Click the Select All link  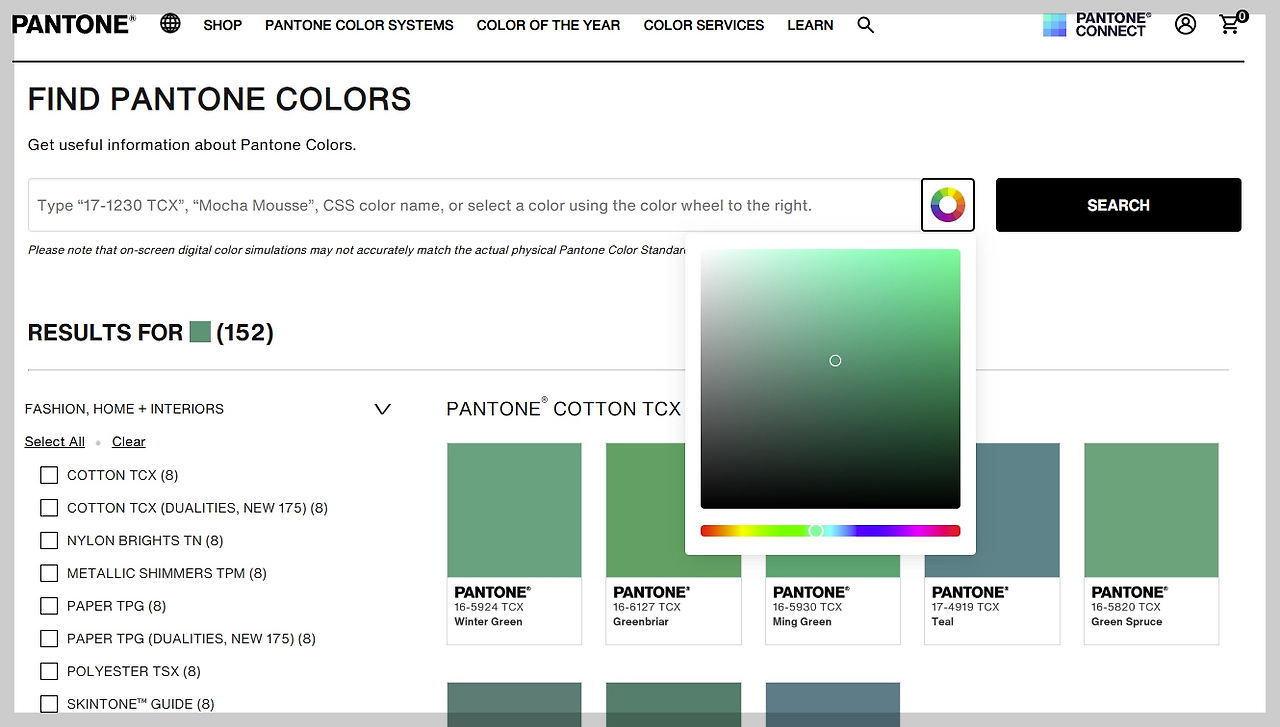(55, 442)
